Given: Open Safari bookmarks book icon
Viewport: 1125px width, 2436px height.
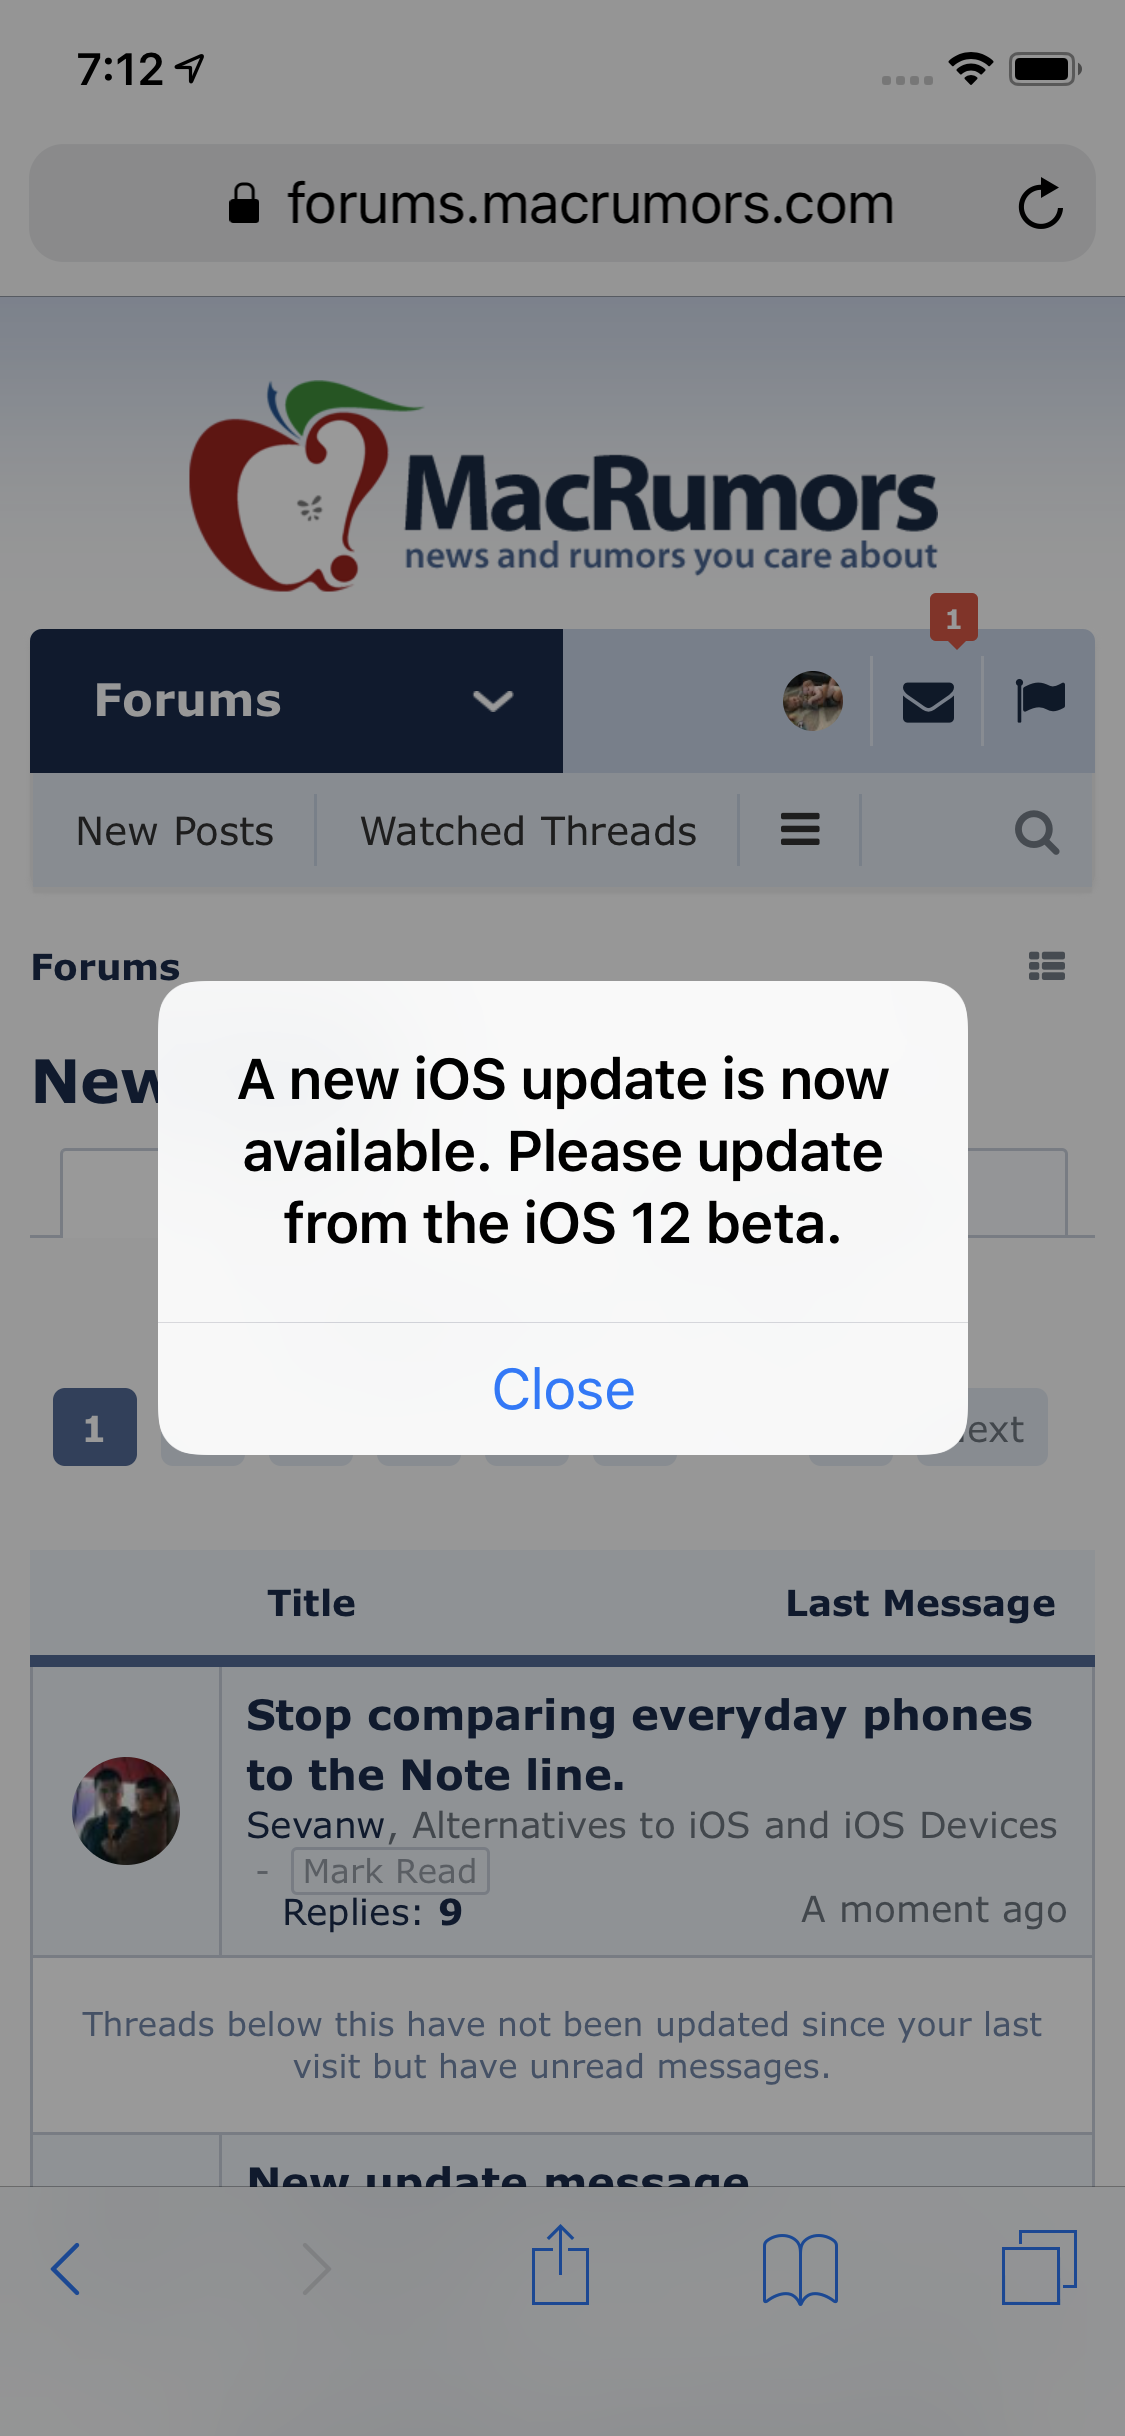Looking at the screenshot, I should (x=800, y=2268).
